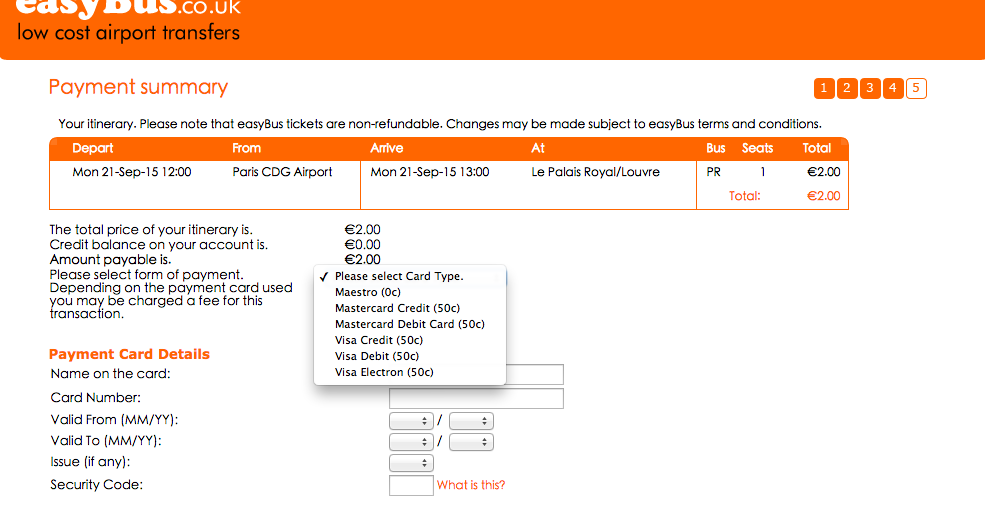Click 'Paris CDG Airport' departure cell
Viewport: 985px width, 511px height.
(282, 172)
